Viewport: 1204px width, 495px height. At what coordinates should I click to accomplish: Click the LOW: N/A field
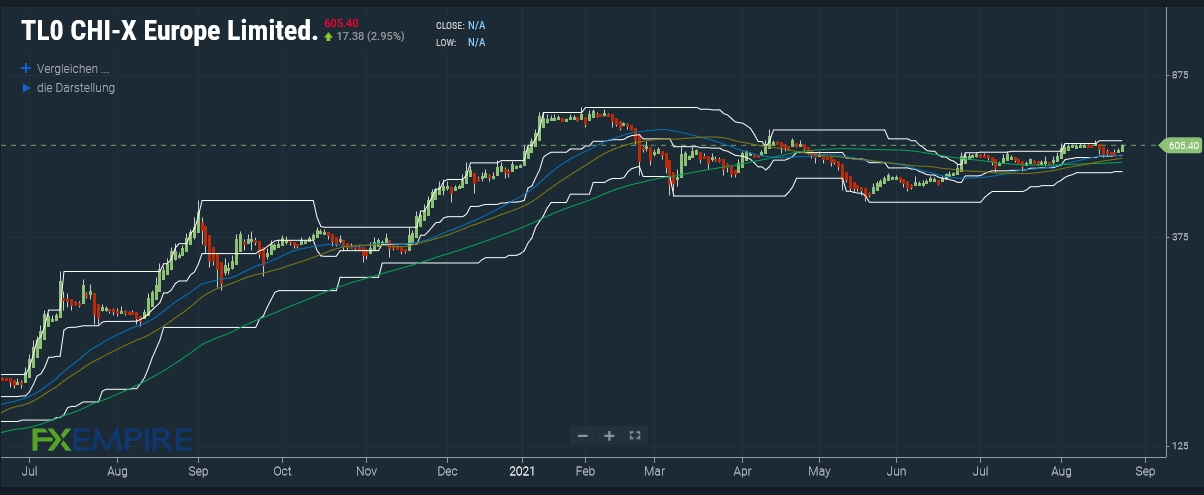click(x=460, y=42)
